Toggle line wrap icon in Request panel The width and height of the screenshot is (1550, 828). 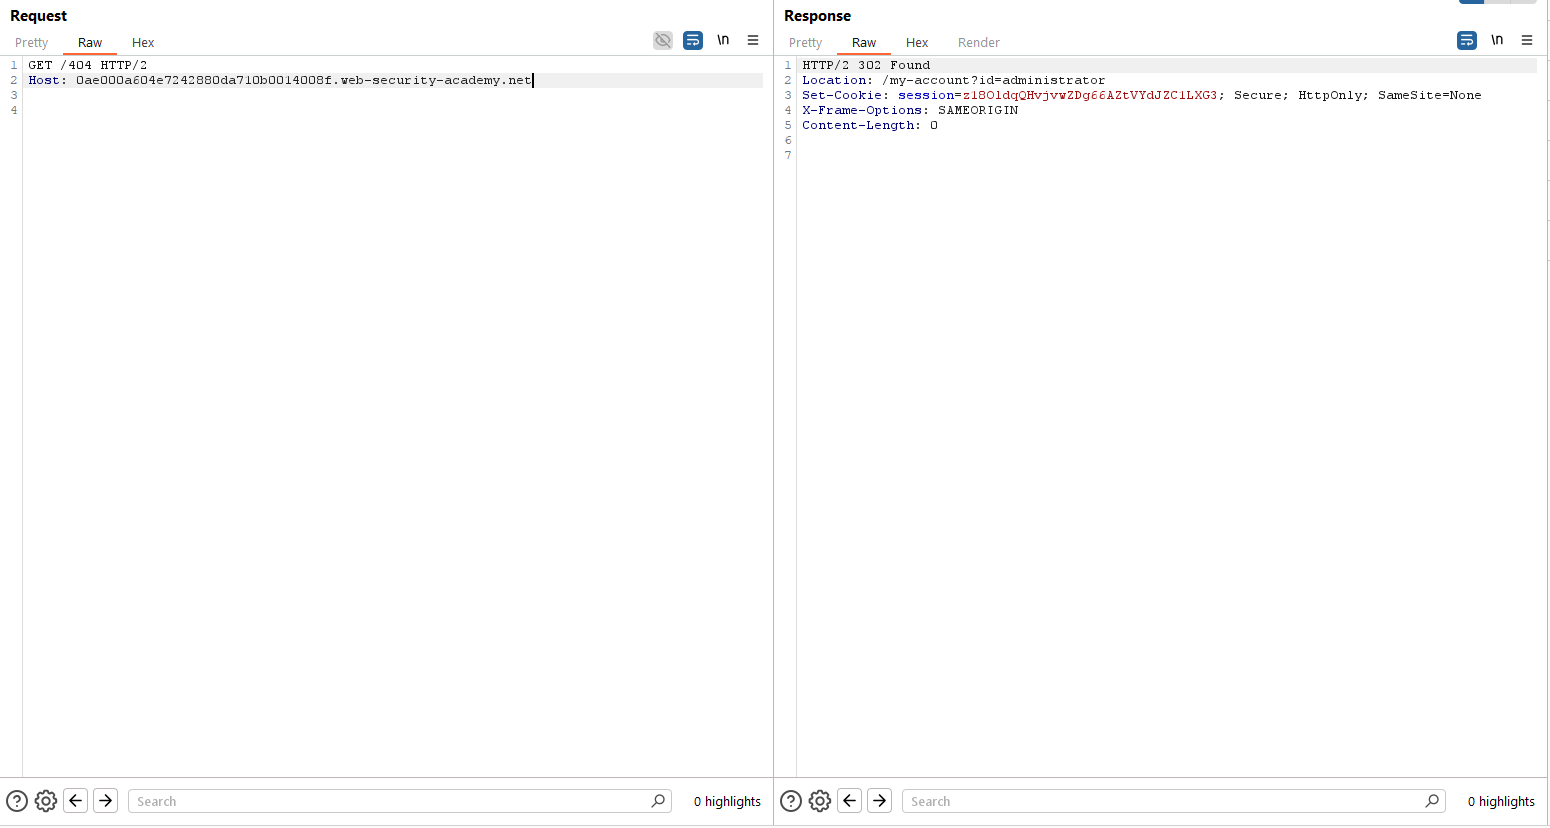(x=693, y=41)
